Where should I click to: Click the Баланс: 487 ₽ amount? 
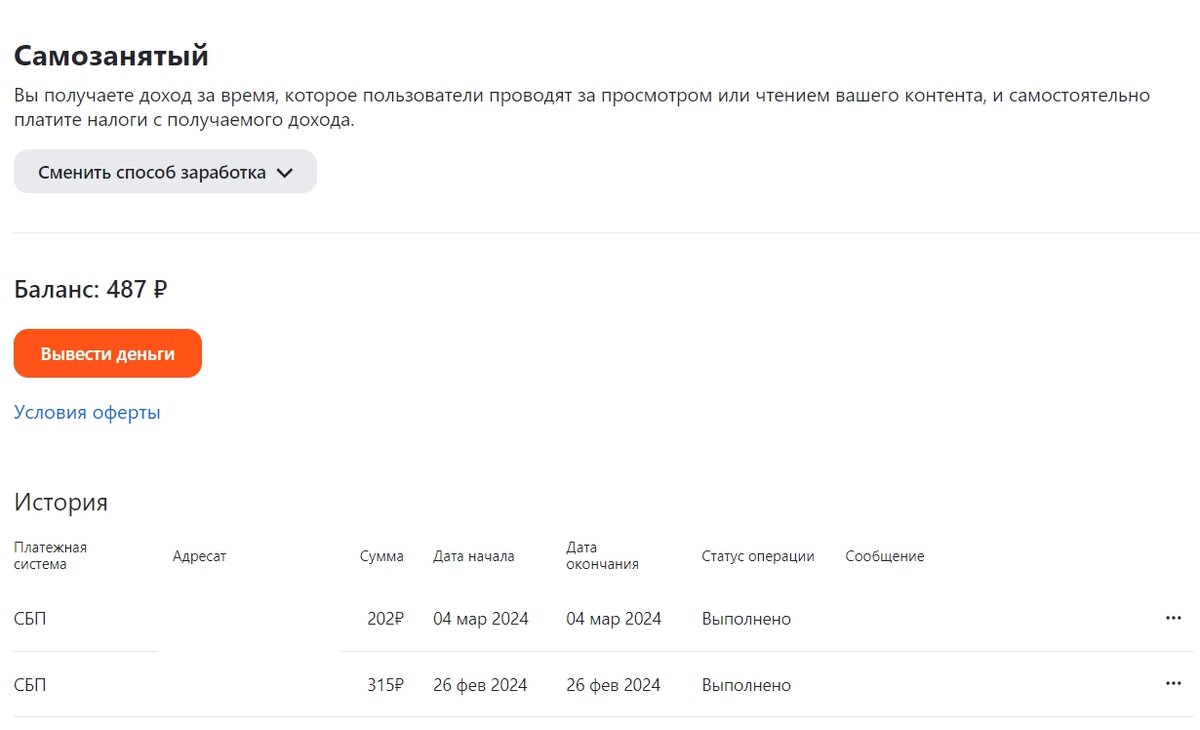90,289
